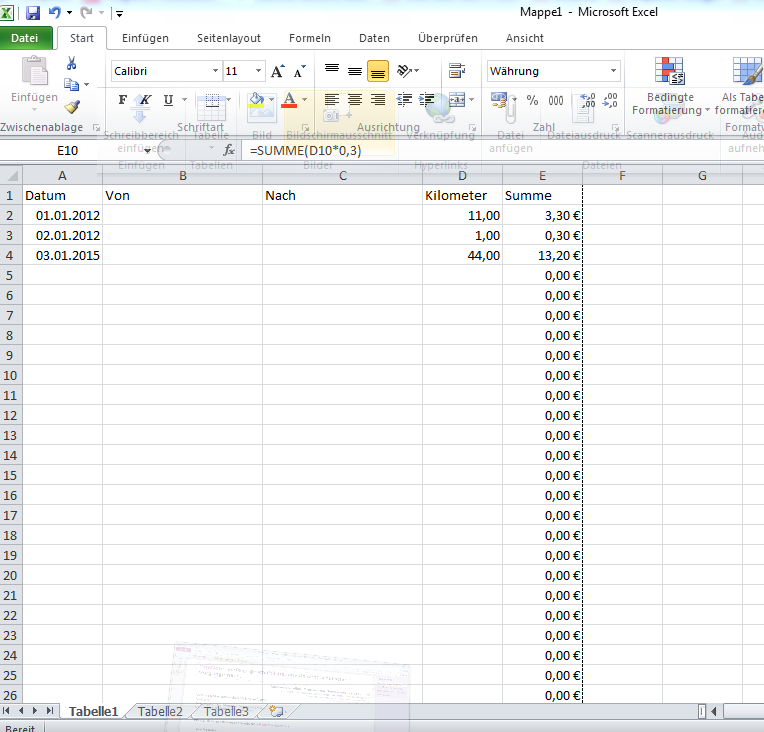Select the Format Painter brush
Viewport: 764px width, 732px height.
72,107
